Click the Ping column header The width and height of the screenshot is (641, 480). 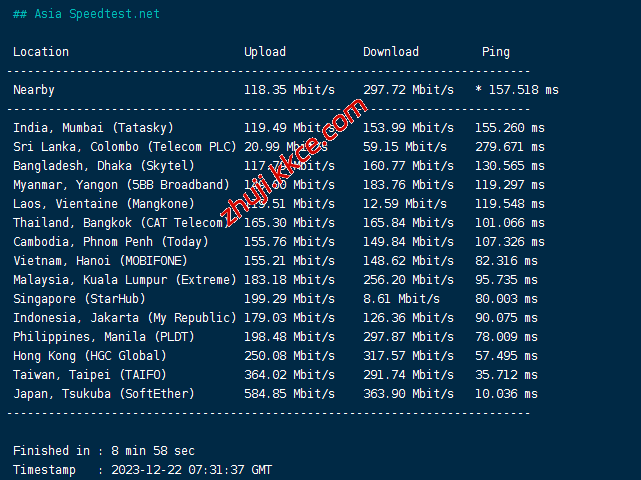(495, 52)
